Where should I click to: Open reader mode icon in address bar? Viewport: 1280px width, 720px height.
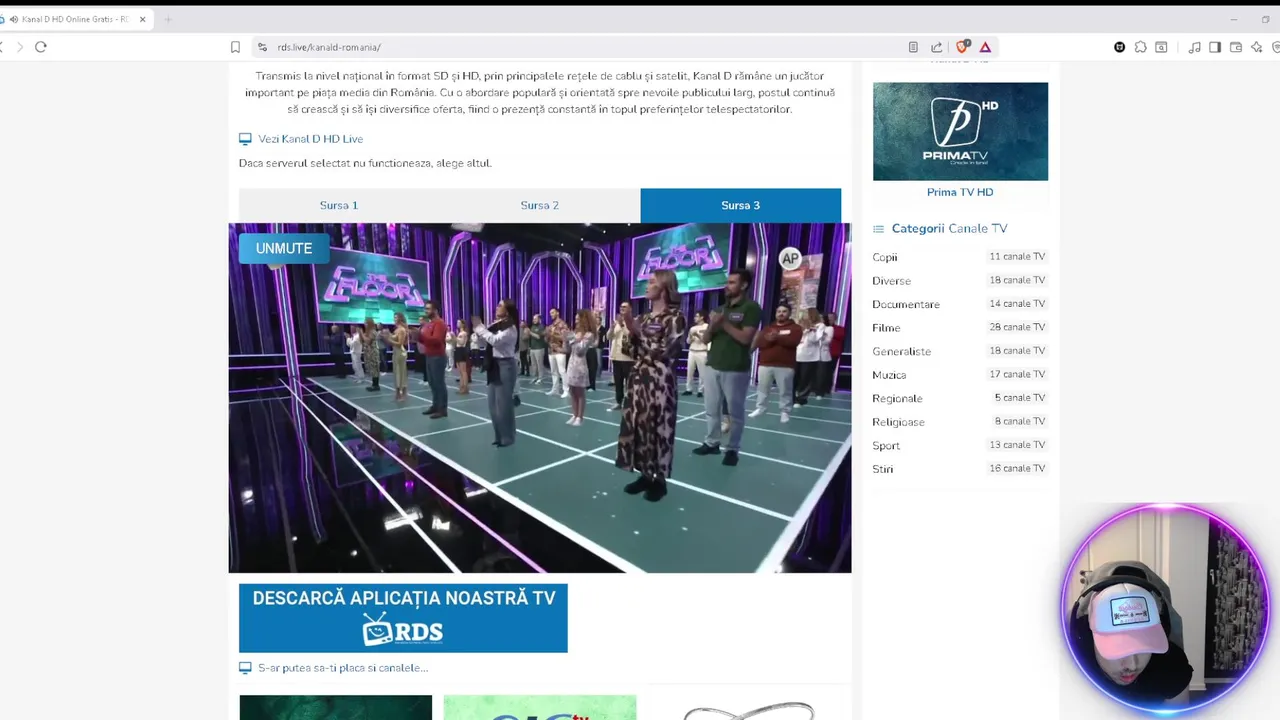[x=913, y=47]
